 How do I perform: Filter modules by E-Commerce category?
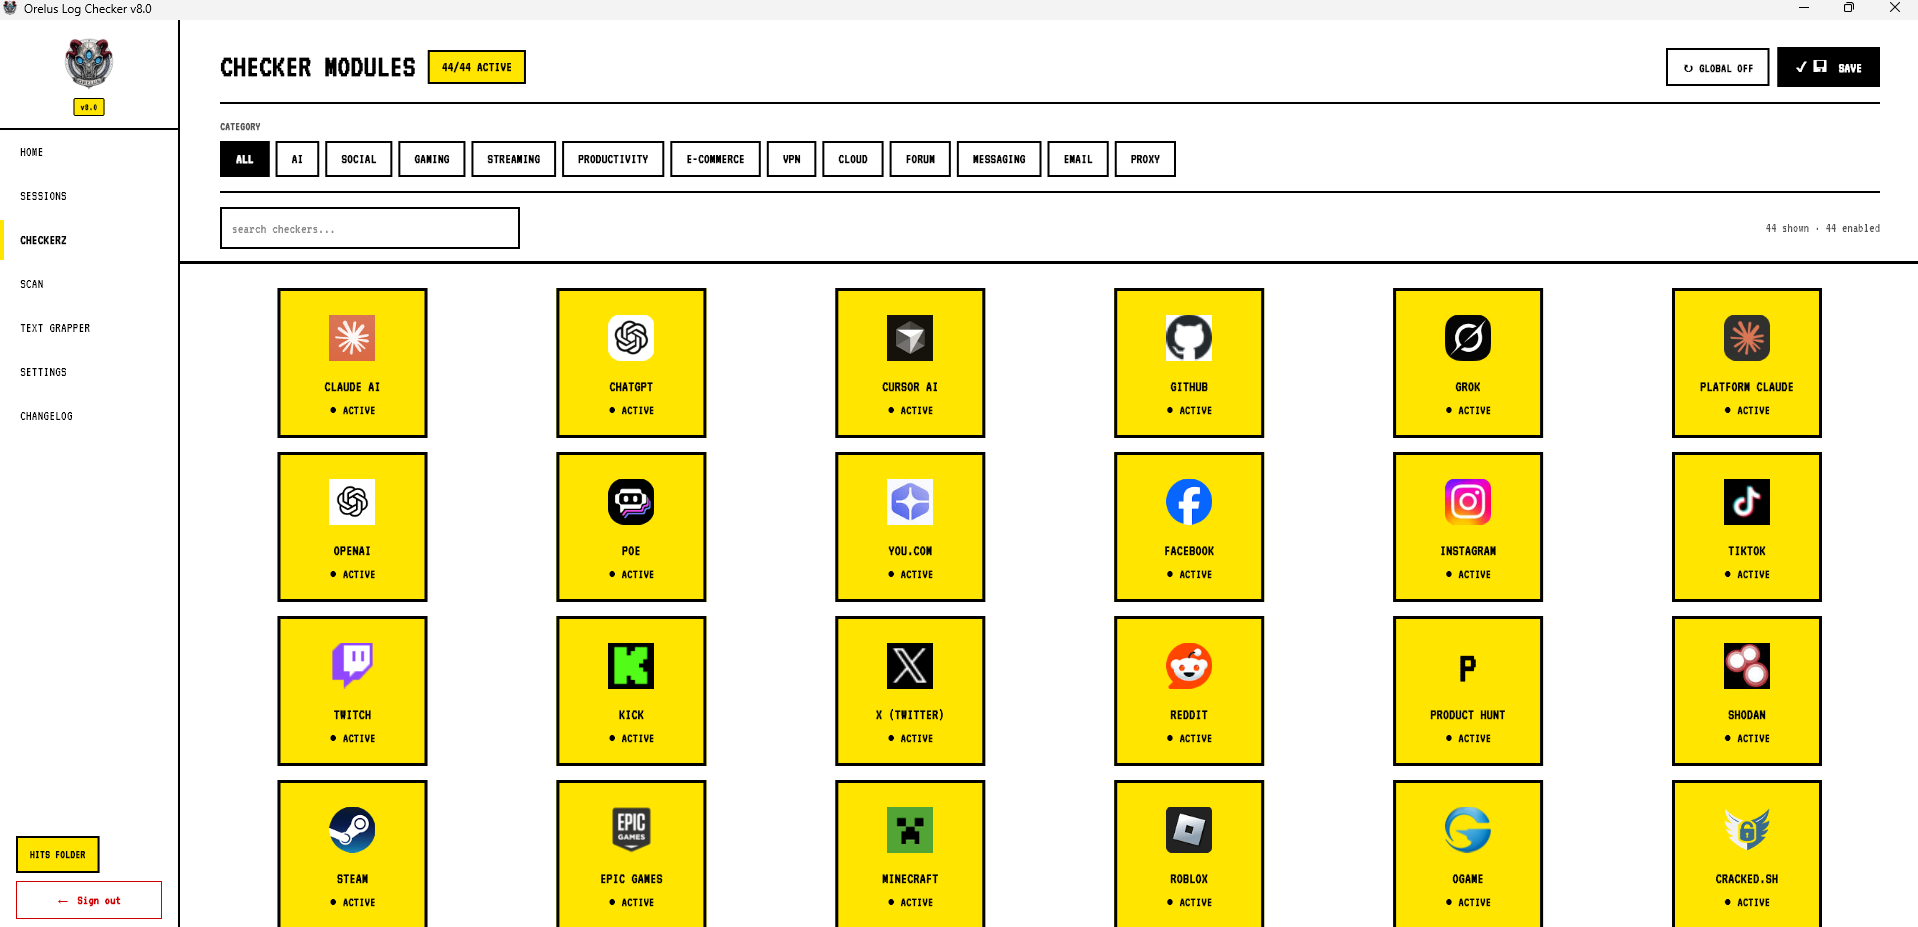716,159
